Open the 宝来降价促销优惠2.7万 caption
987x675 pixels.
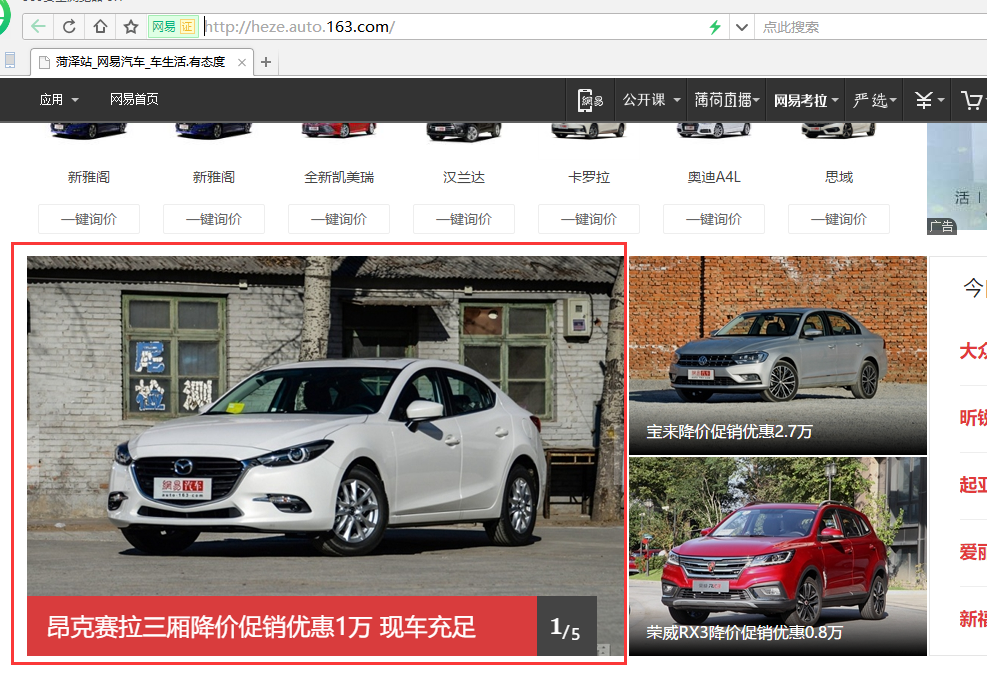click(x=729, y=432)
